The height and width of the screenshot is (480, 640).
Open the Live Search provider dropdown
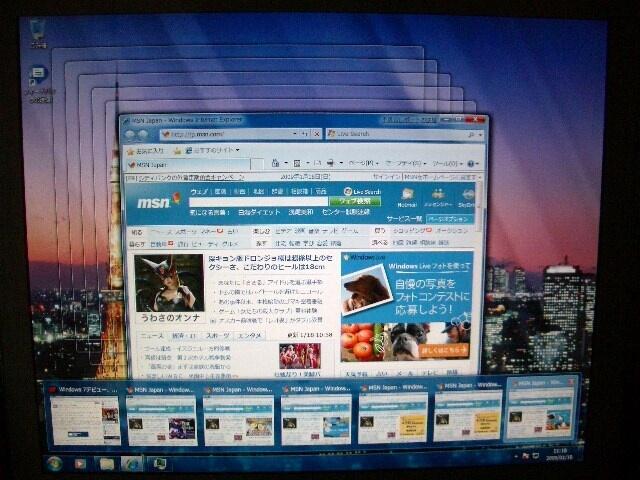click(x=480, y=134)
